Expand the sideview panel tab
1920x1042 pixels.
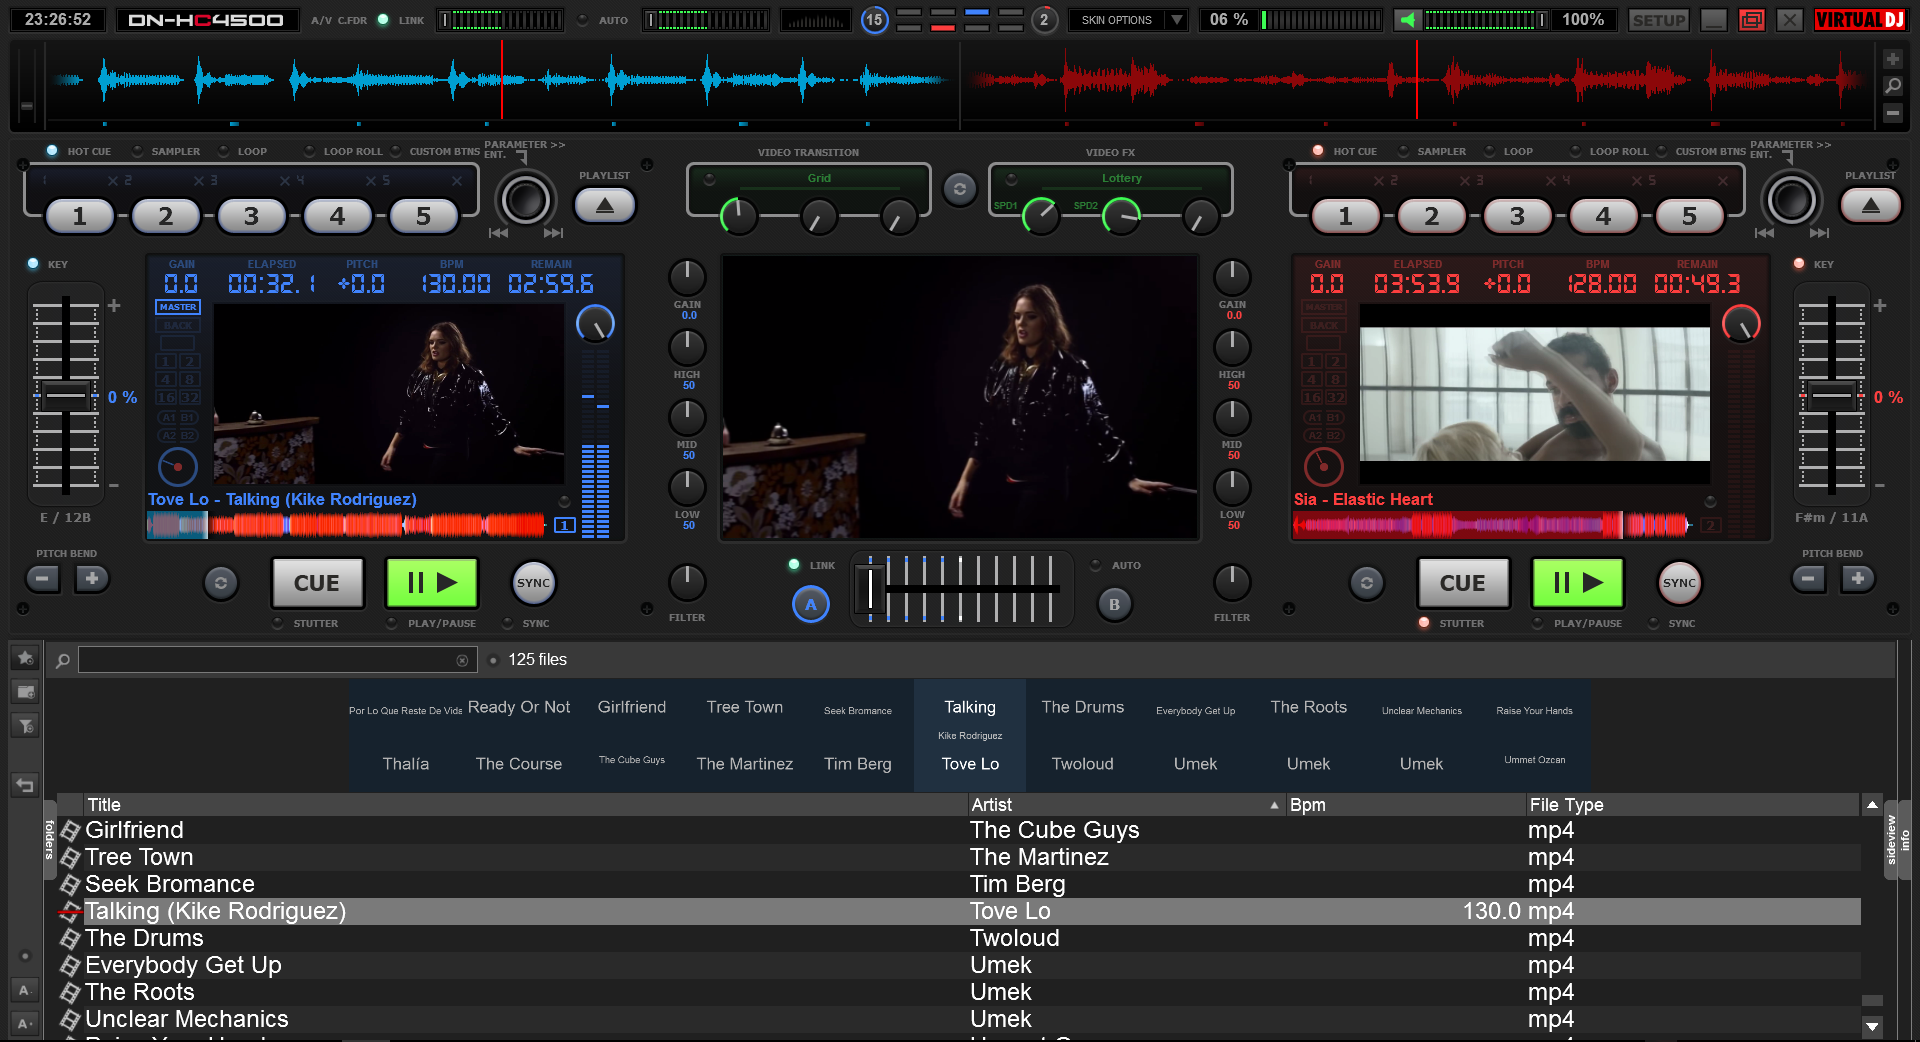click(1891, 840)
